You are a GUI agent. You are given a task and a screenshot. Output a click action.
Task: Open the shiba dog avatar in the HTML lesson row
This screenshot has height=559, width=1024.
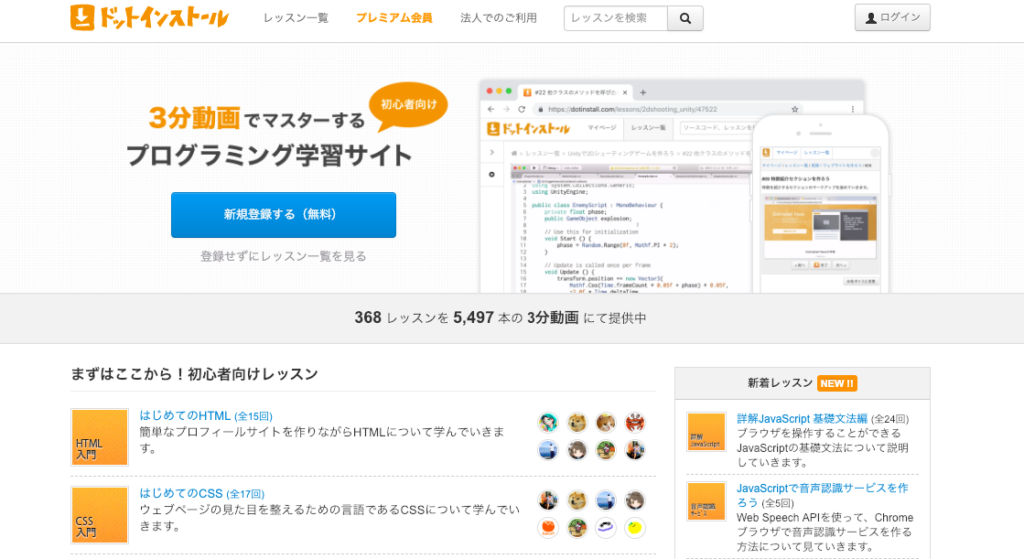(577, 423)
